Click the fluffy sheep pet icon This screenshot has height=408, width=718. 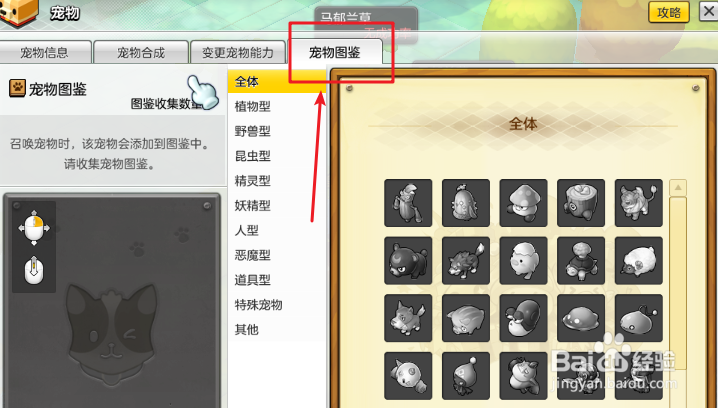(x=639, y=261)
